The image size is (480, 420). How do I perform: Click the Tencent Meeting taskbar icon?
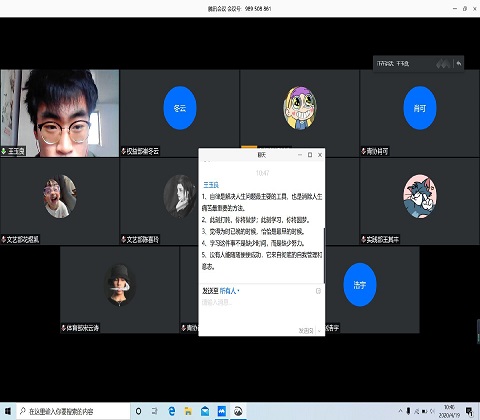point(222,411)
